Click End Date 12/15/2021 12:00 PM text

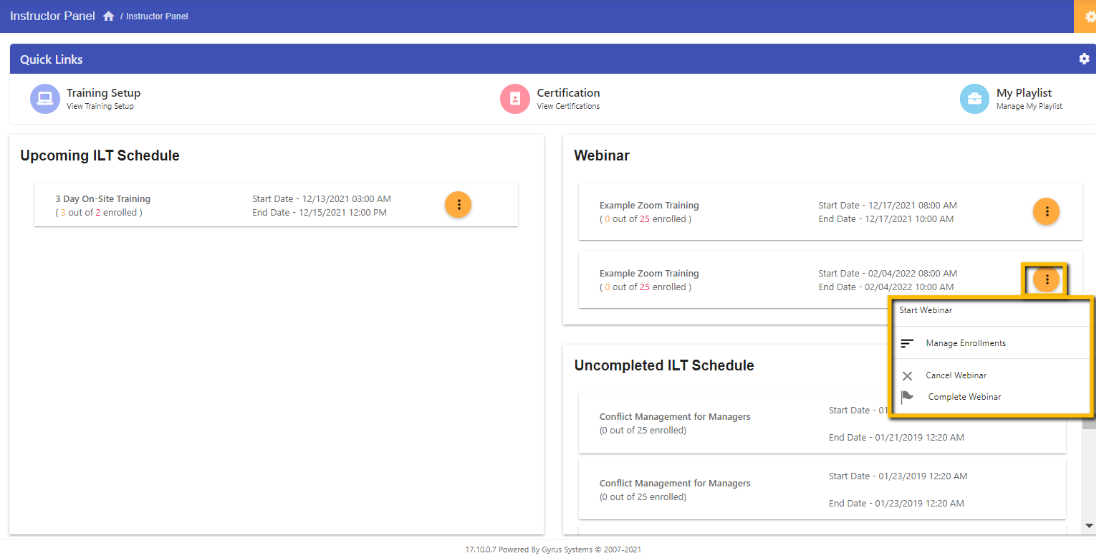tap(319, 212)
